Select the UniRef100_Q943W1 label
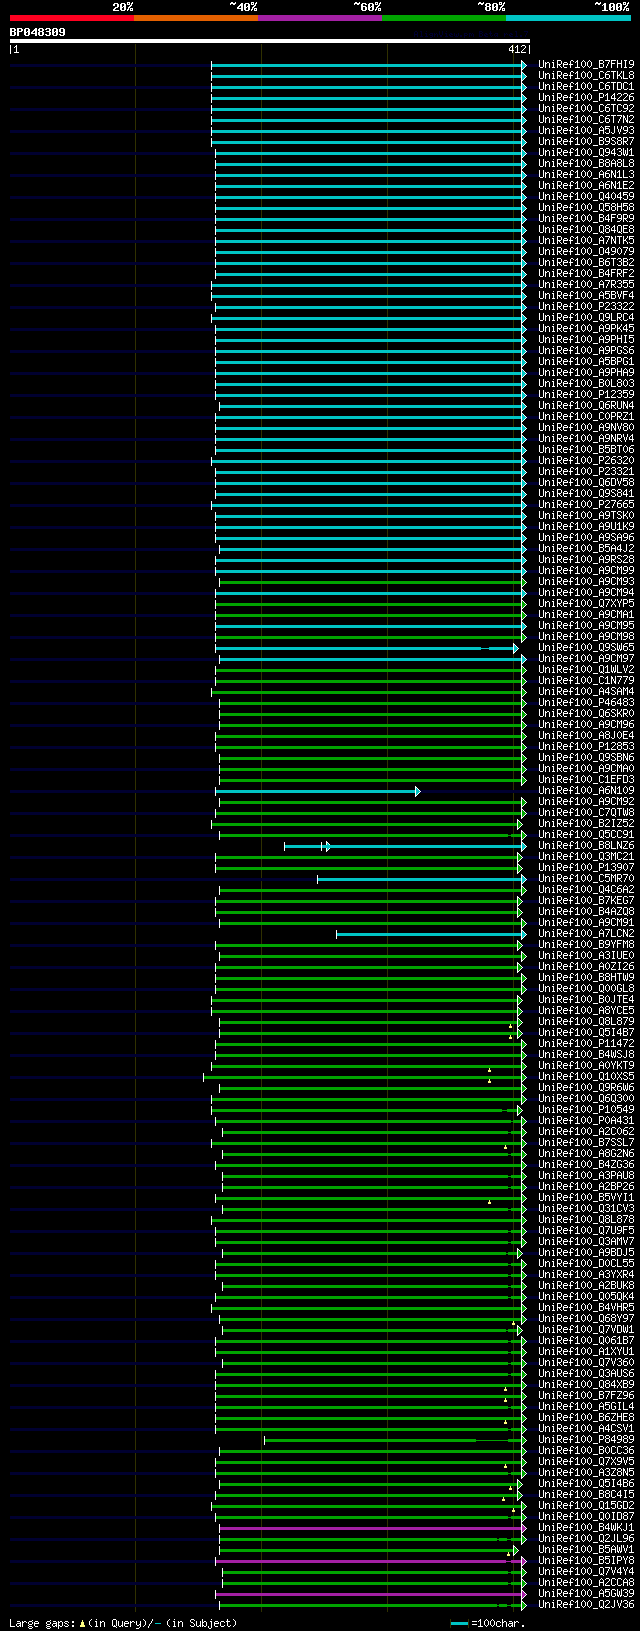Viewport: 640px width, 1631px height. pos(586,152)
